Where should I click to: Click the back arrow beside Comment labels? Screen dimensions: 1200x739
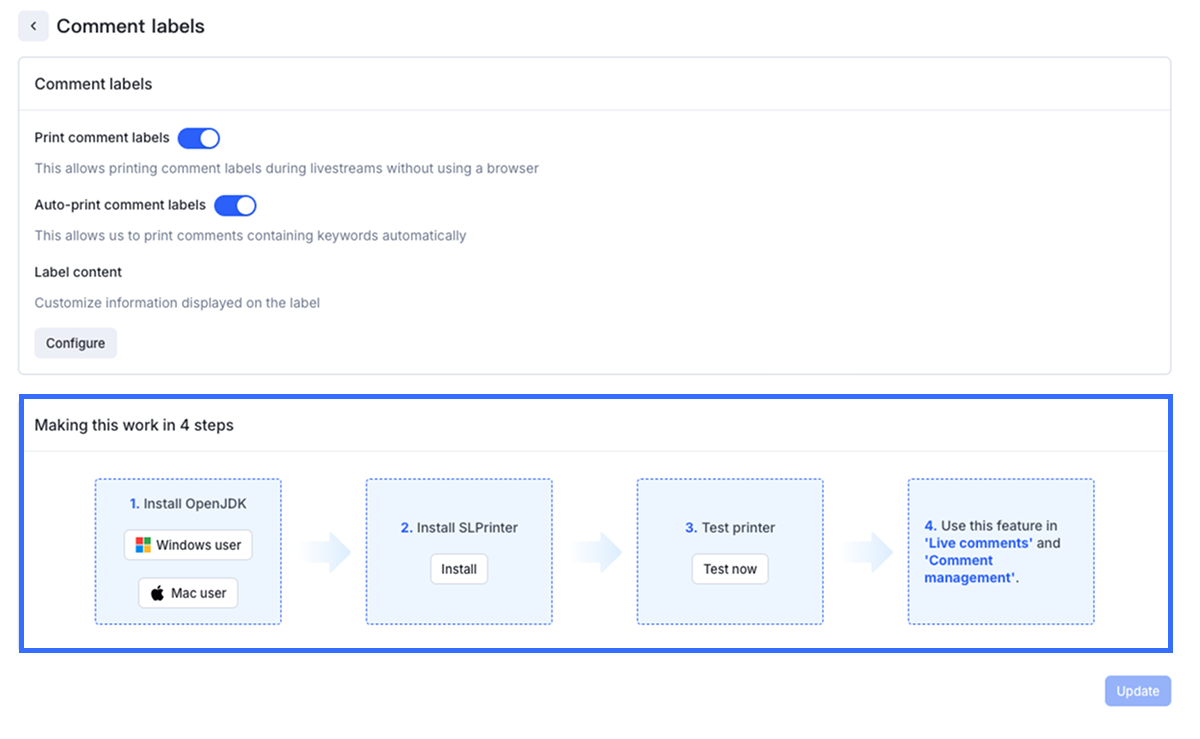[x=33, y=26]
